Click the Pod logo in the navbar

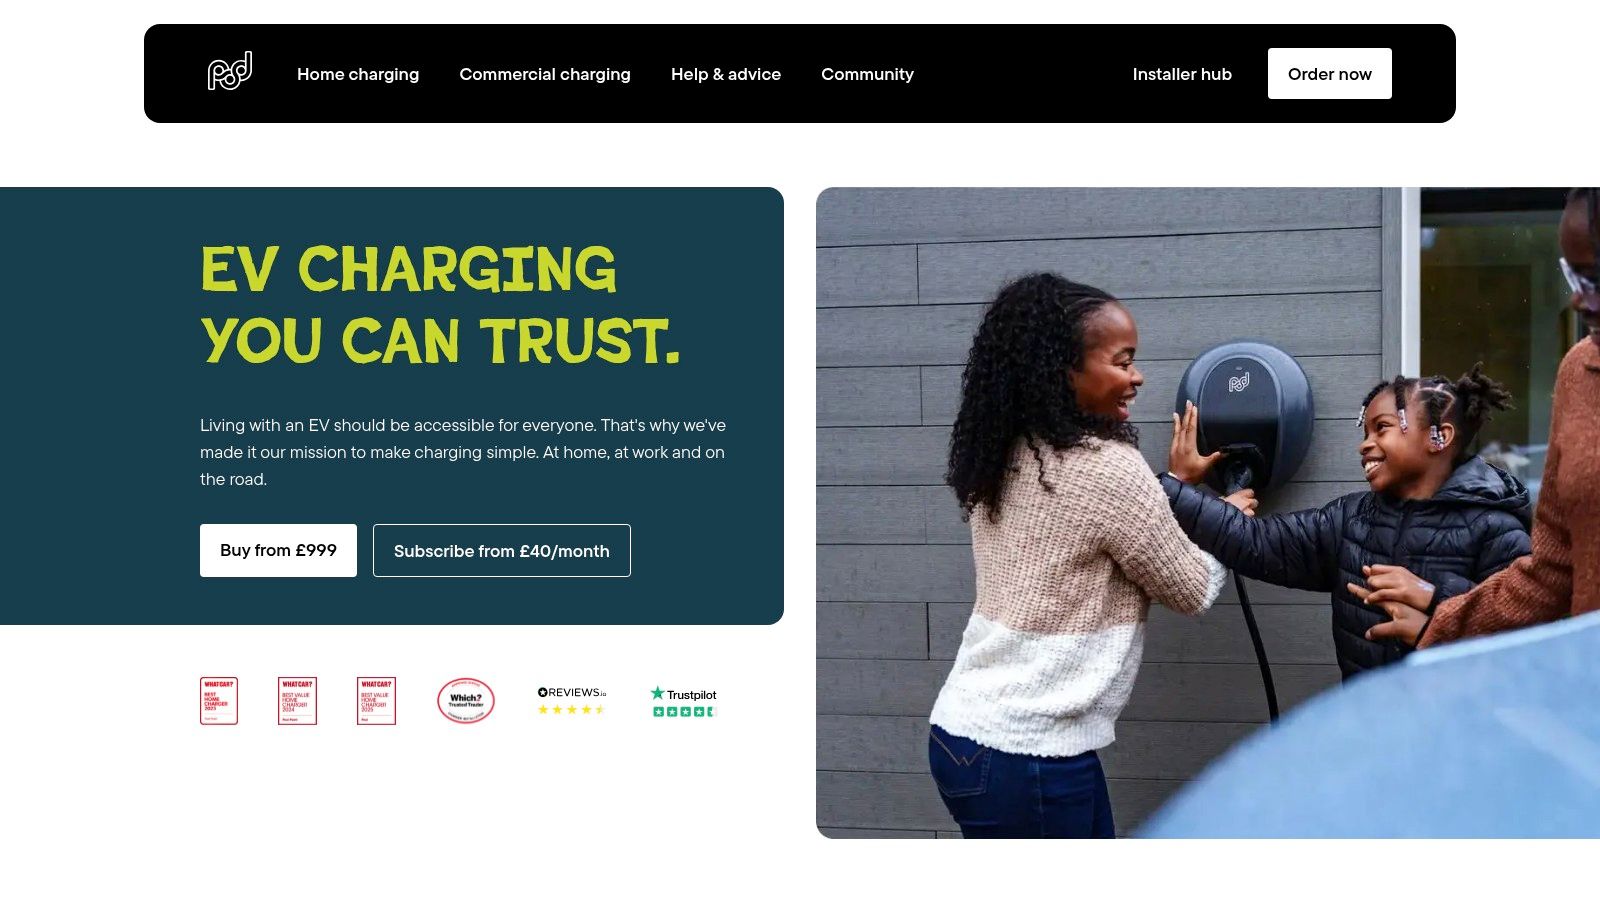pyautogui.click(x=230, y=72)
